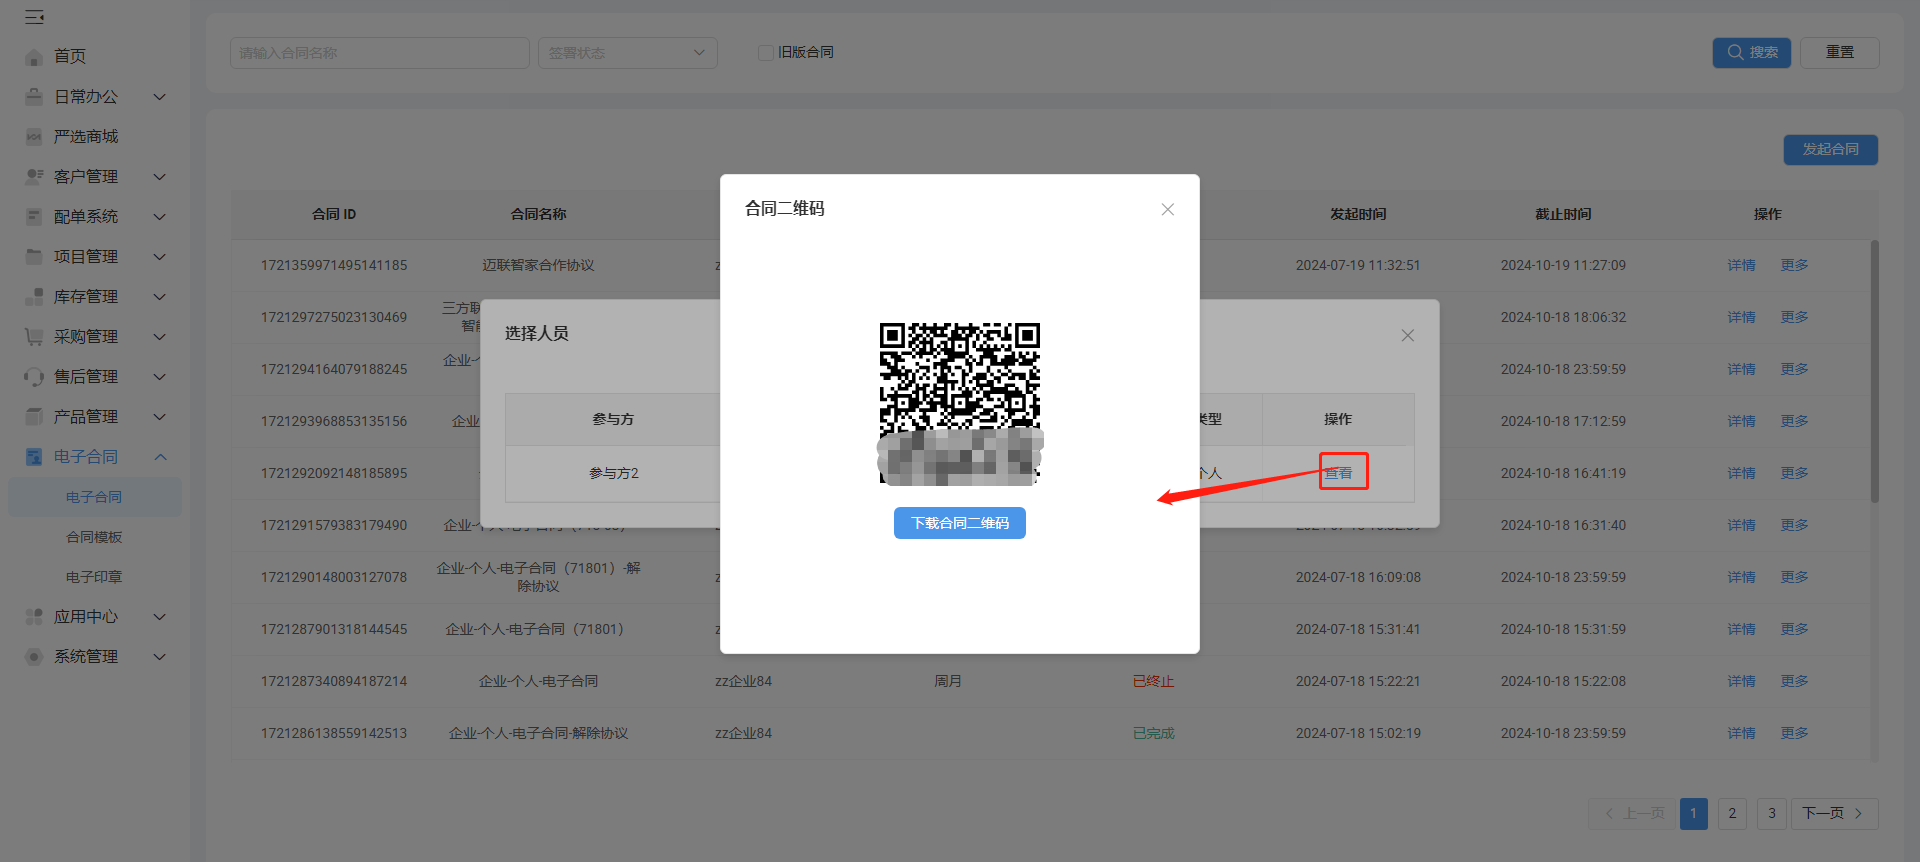
Task: Click the 电子合同 parent menu icon
Action: (x=34, y=457)
